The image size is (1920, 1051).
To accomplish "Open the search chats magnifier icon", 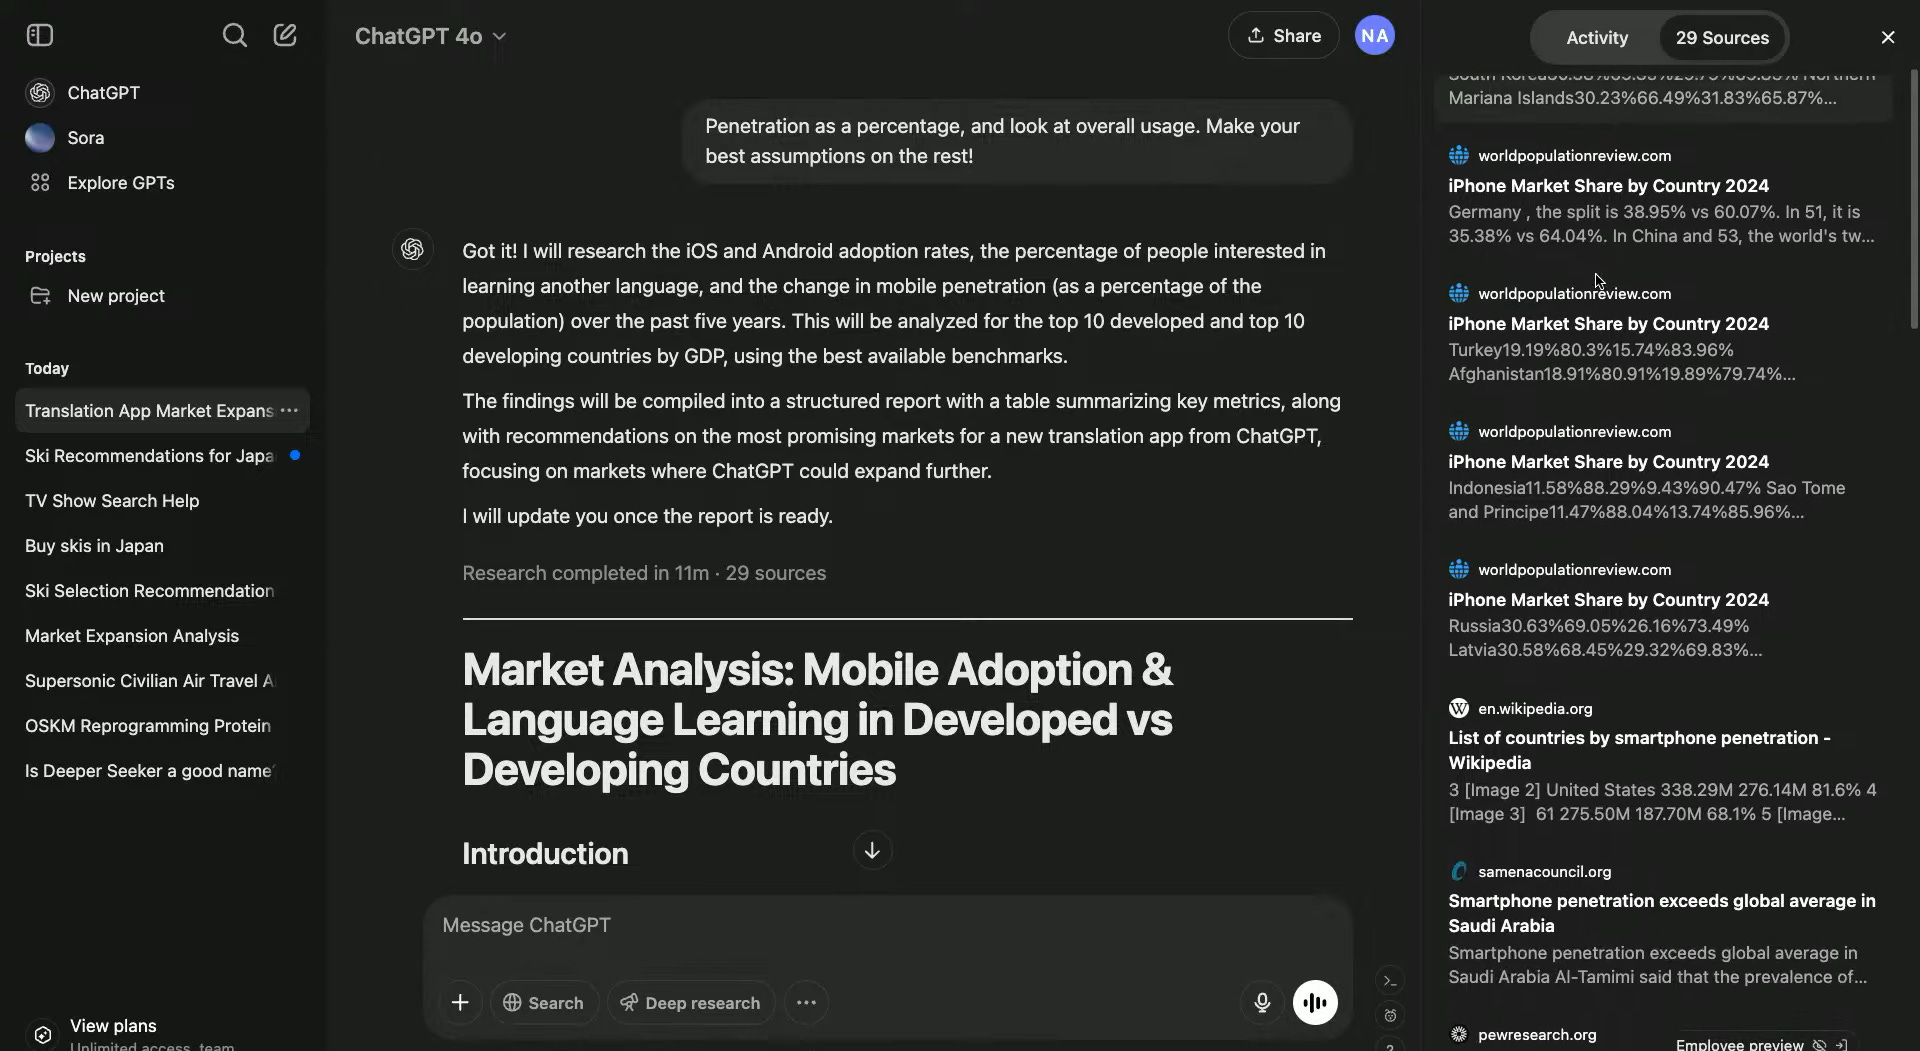I will click(234, 36).
